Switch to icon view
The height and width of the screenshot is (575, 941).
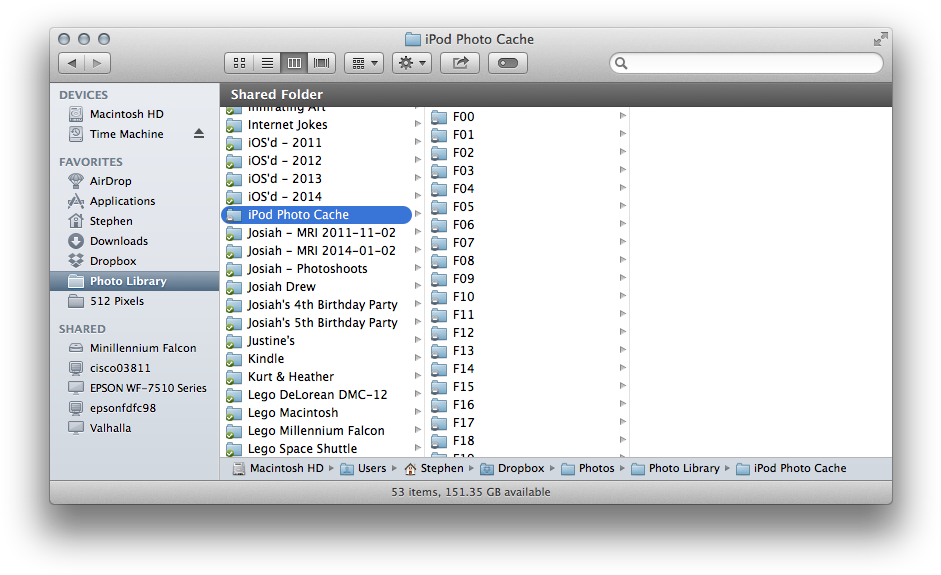(x=239, y=63)
